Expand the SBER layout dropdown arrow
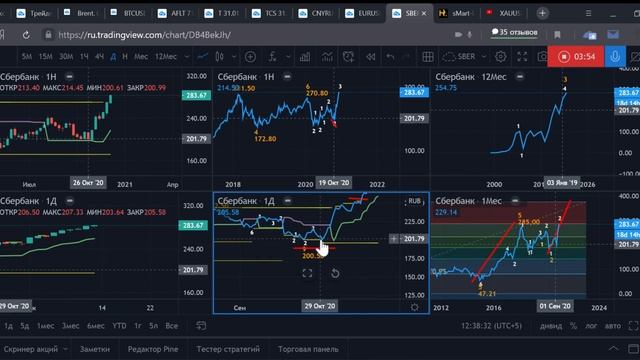 (x=484, y=57)
